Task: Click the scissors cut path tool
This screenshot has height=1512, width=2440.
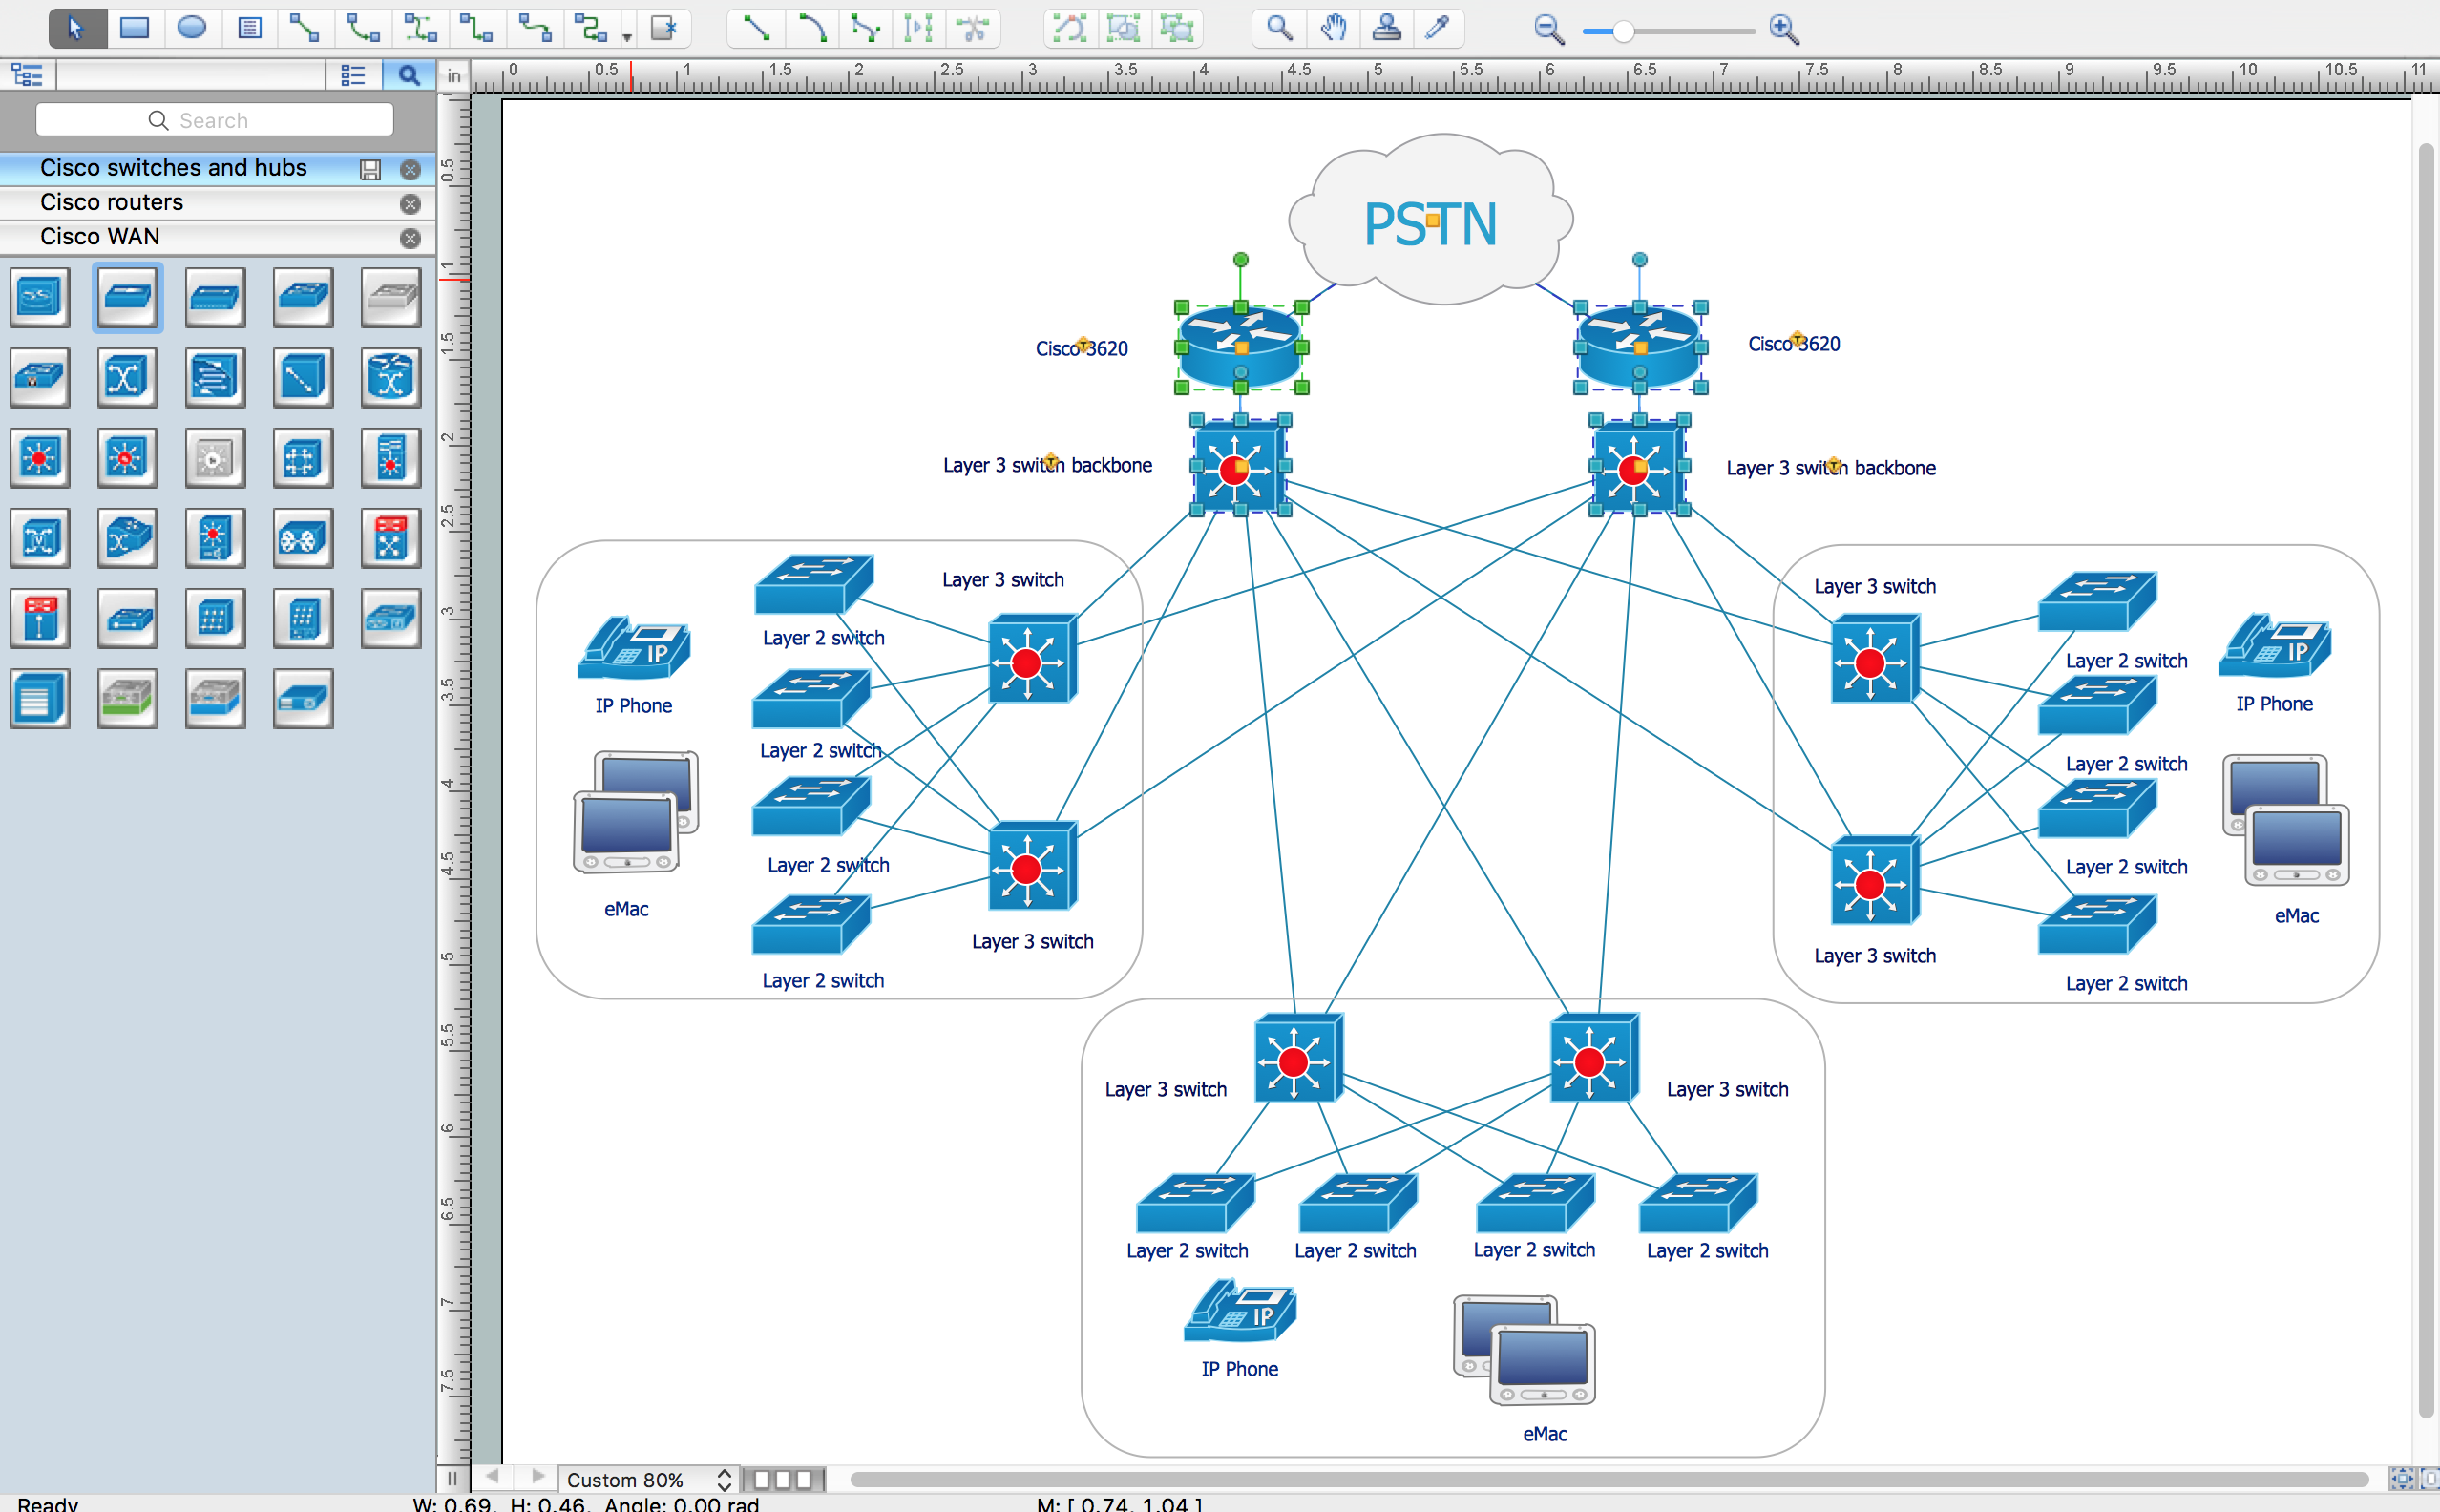Action: click(x=972, y=28)
